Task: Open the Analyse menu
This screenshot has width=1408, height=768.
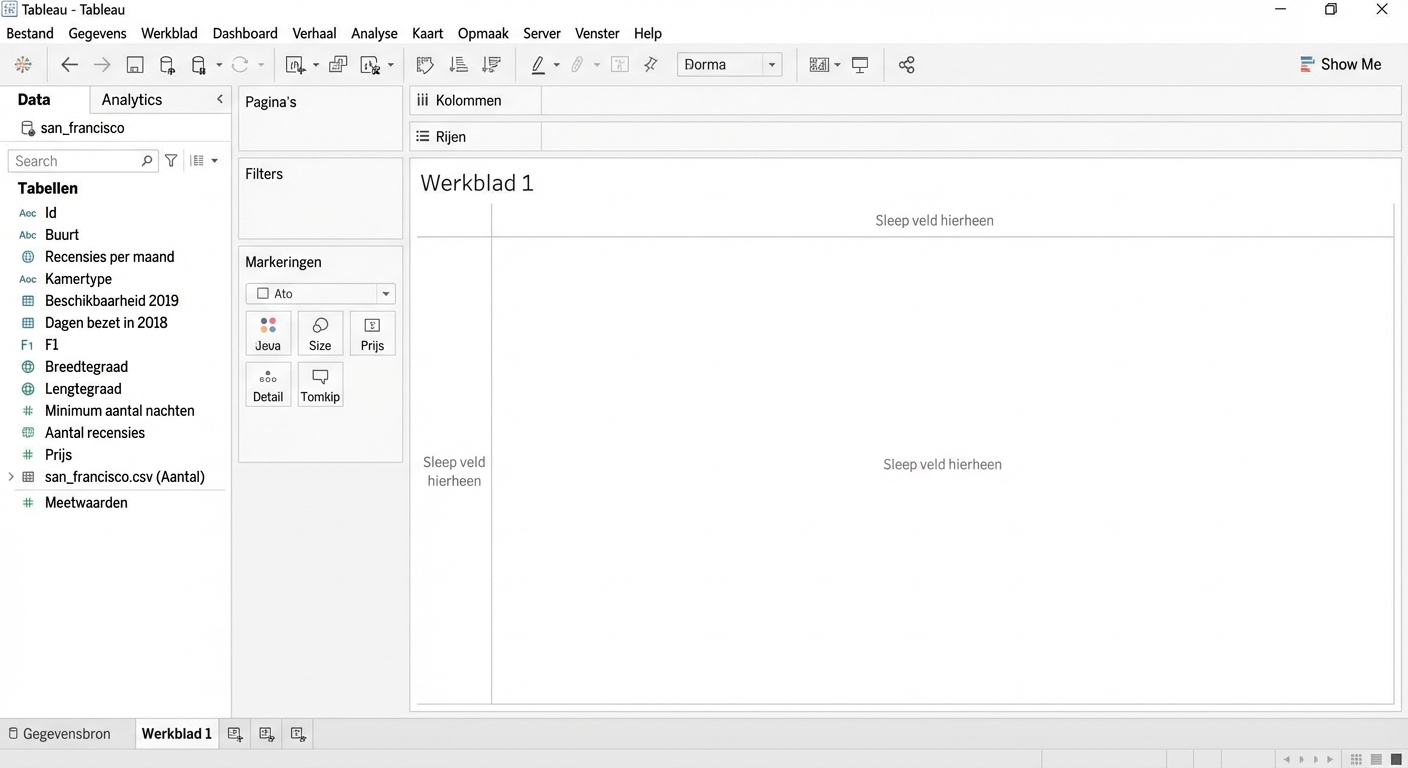Action: [374, 33]
